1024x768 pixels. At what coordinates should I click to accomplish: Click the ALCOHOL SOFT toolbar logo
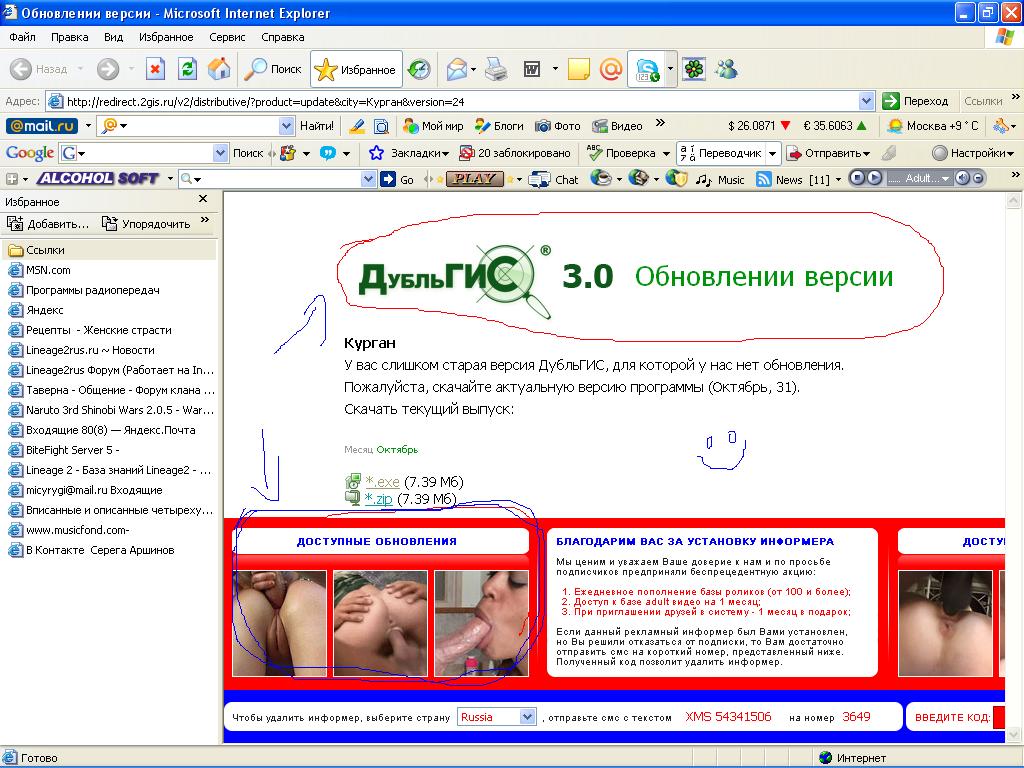pyautogui.click(x=98, y=178)
